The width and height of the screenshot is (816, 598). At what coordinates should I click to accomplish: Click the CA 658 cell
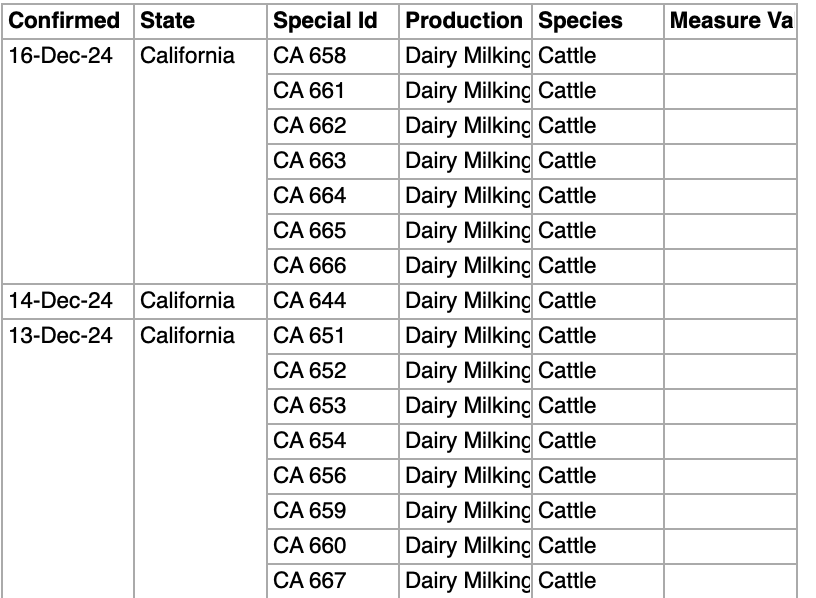tap(310, 56)
